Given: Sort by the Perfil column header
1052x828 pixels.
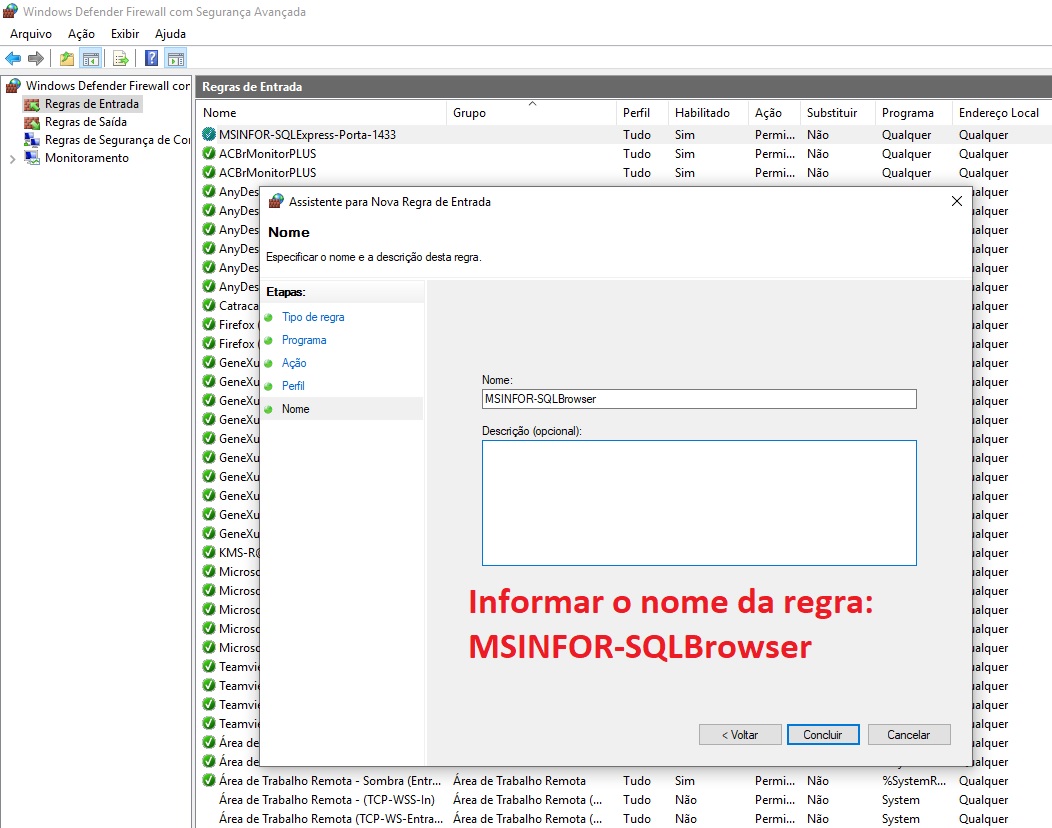Looking at the screenshot, I should (x=642, y=113).
